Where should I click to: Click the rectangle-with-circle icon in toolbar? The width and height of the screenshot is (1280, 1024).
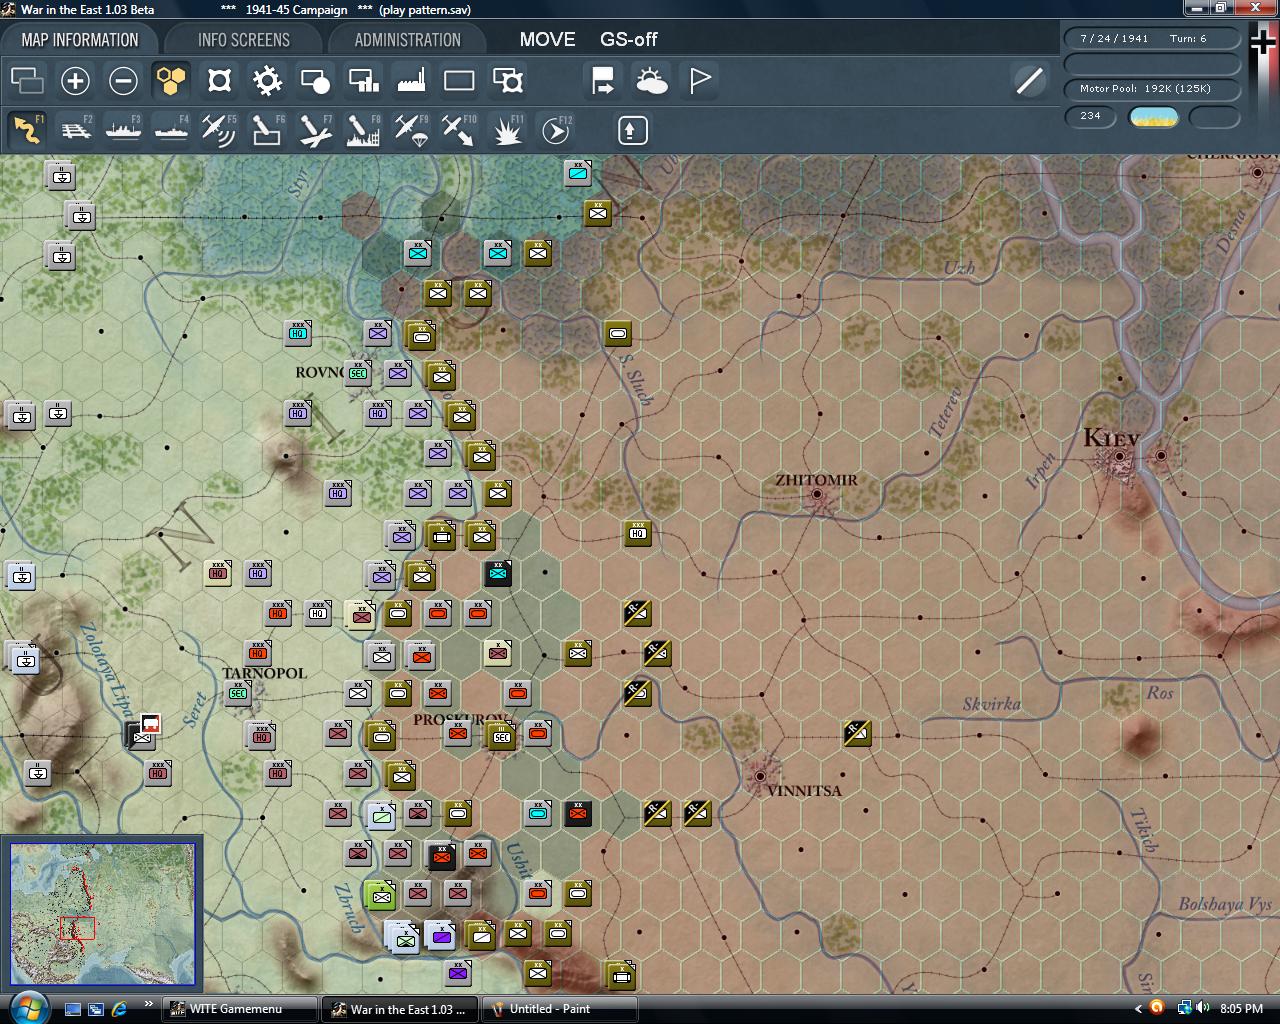315,80
